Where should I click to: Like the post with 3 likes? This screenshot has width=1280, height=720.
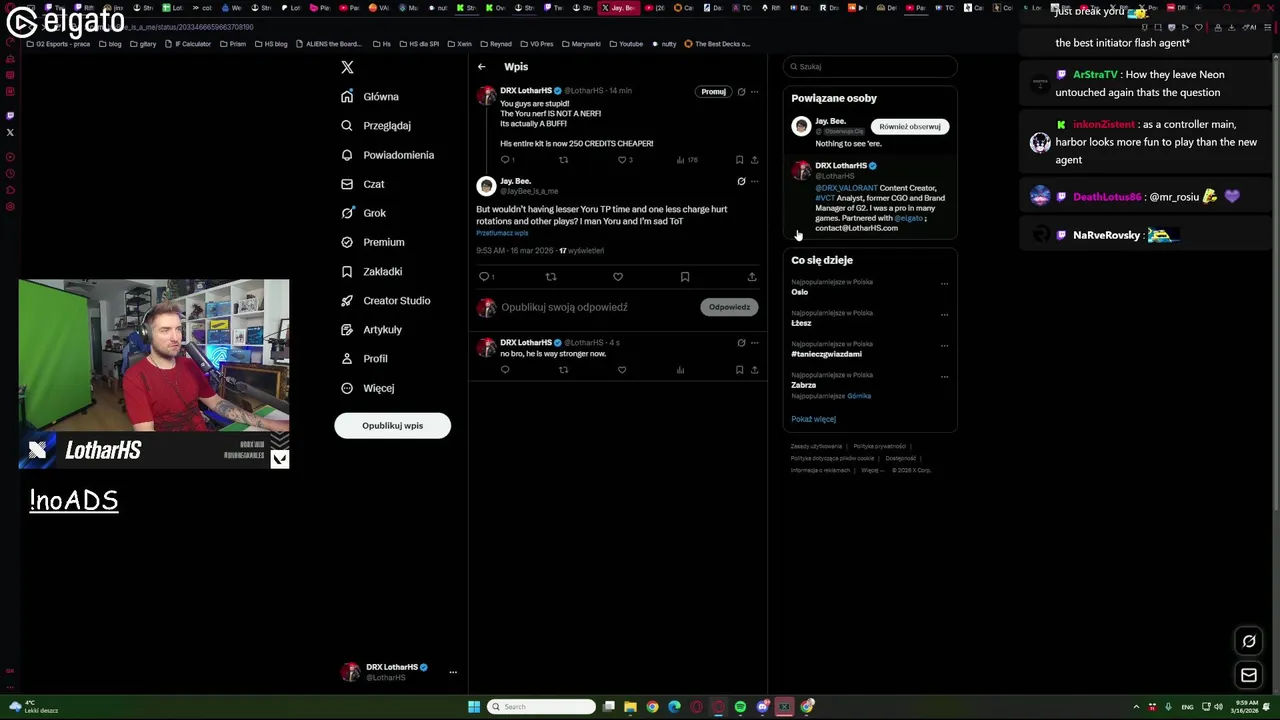click(x=623, y=160)
